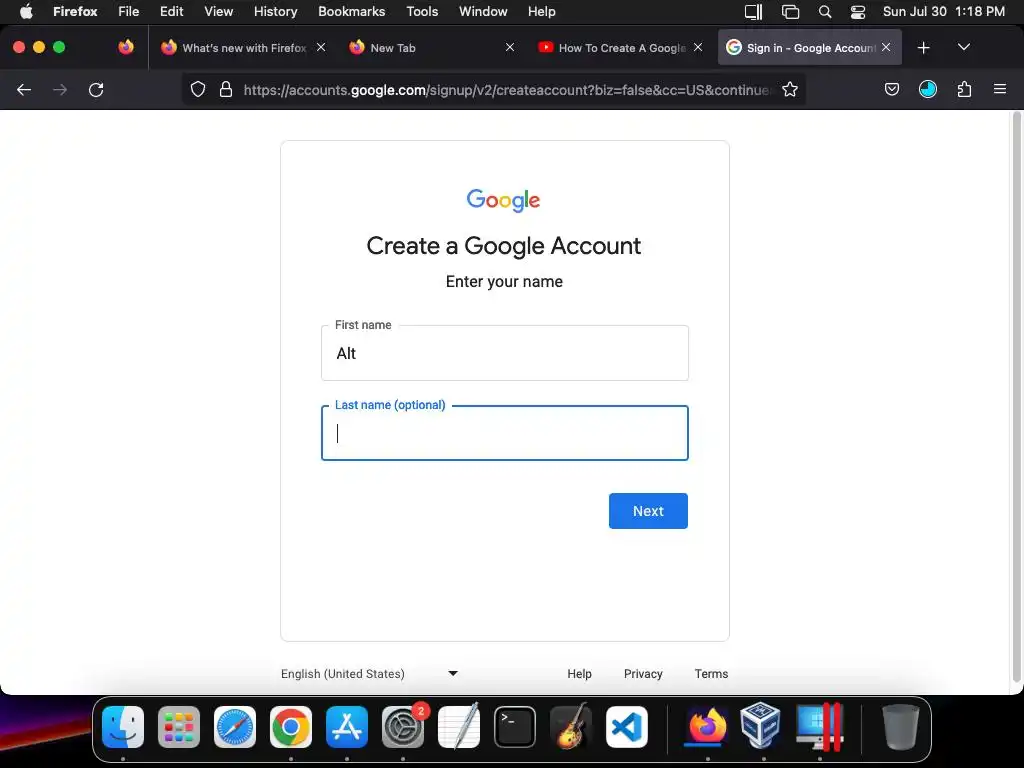Click the Firefox icon in the Dock
The width and height of the screenshot is (1024, 768).
[708, 727]
